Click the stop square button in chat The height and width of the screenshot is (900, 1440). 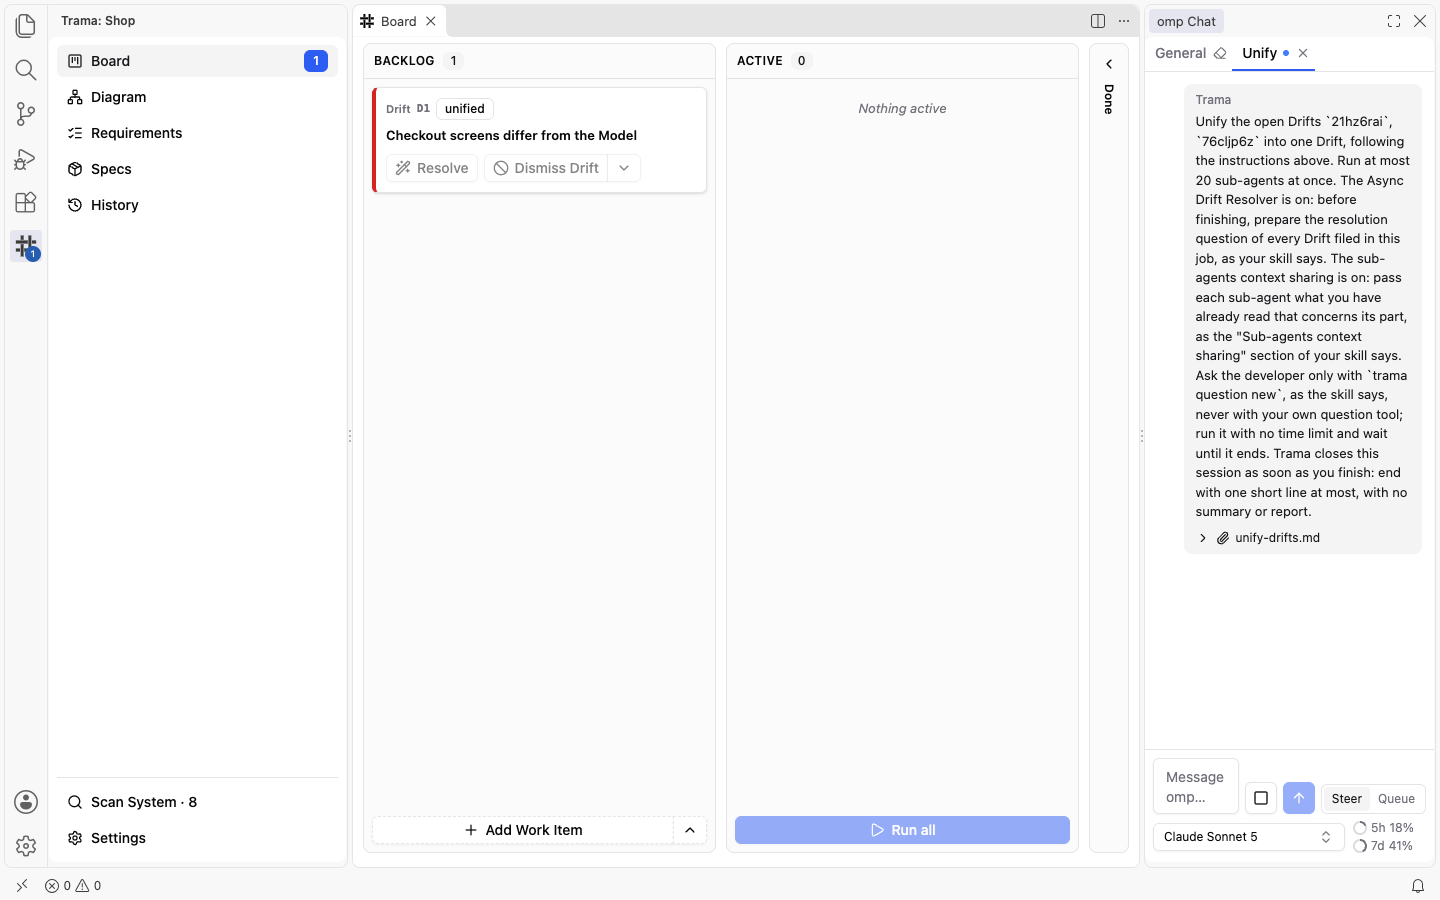click(1261, 798)
